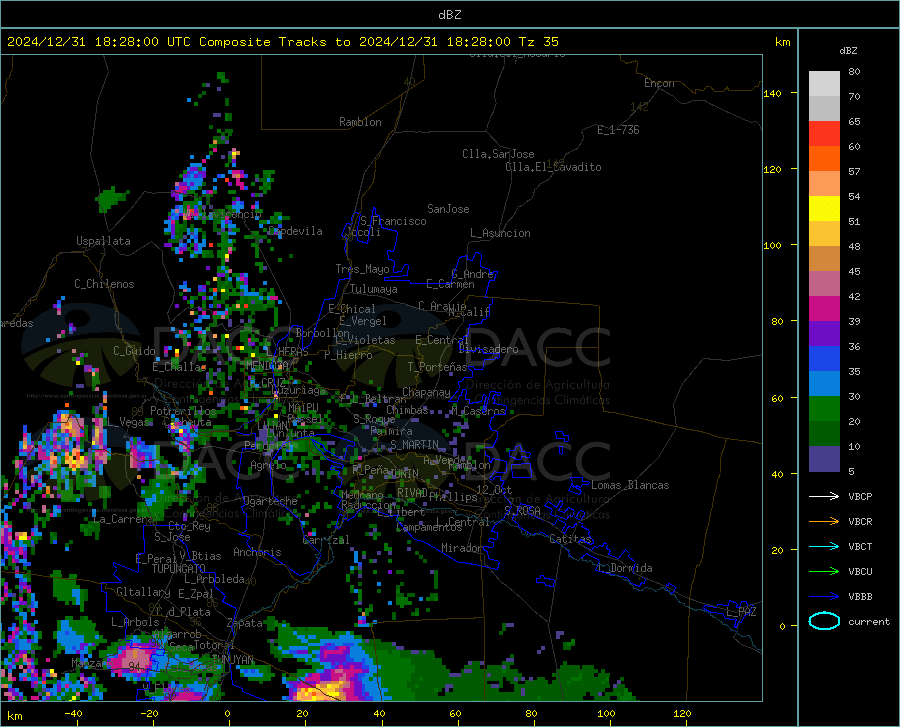Screen dimensions: 900x727
Task: Click the TUPUNGATO label
Action: coord(179,569)
